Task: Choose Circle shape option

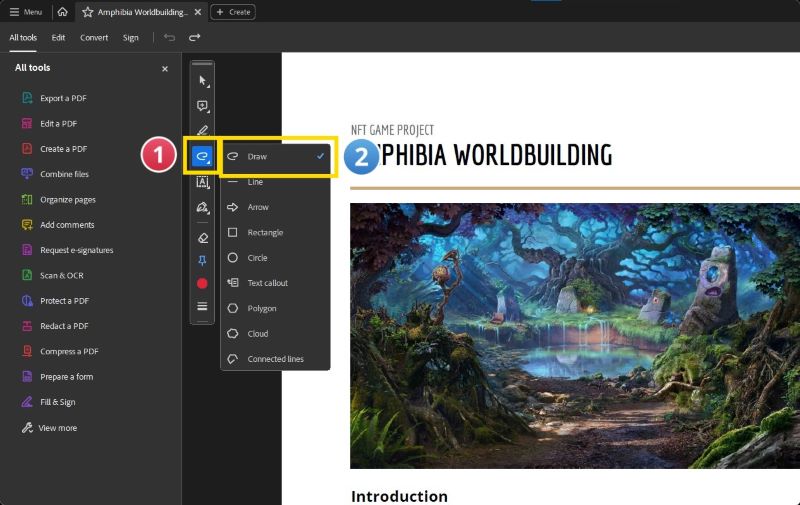Action: pos(276,258)
